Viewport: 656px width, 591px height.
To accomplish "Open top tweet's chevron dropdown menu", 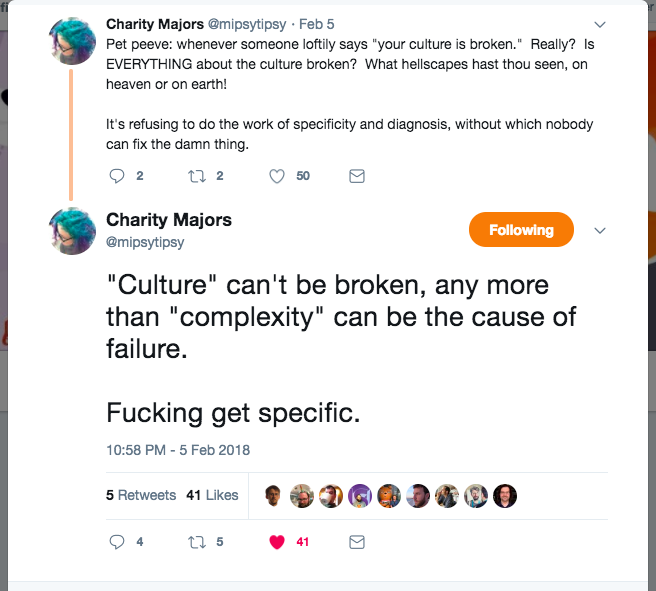I will pyautogui.click(x=600, y=24).
